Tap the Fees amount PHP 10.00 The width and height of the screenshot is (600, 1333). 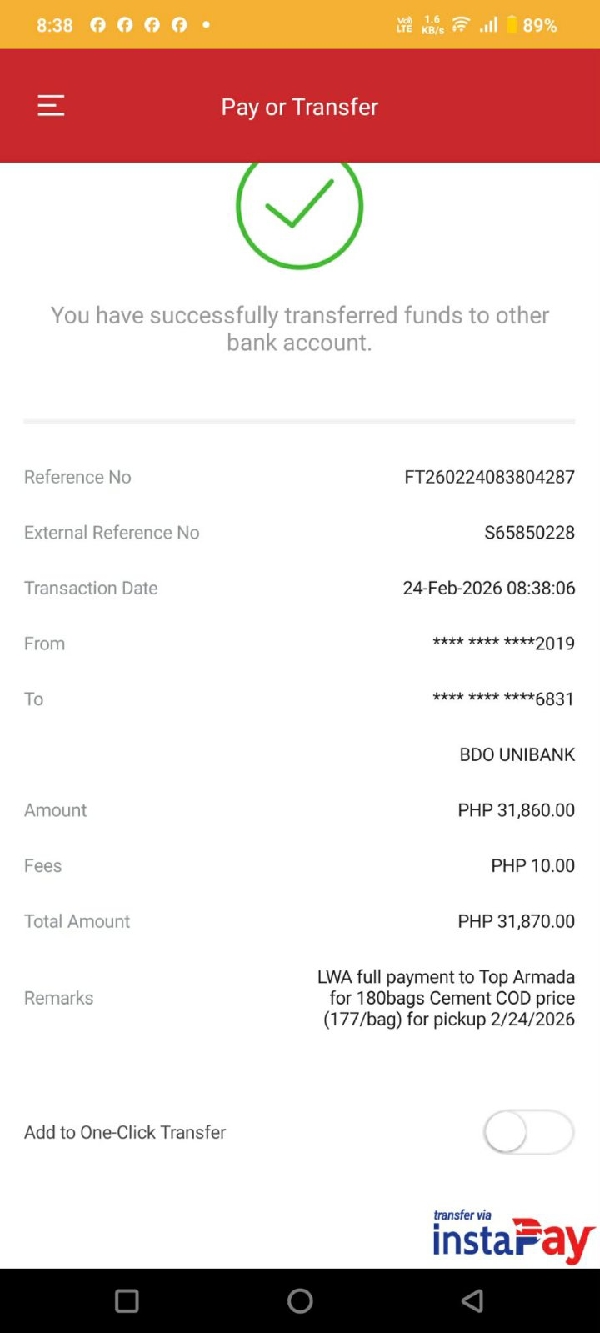click(532, 866)
